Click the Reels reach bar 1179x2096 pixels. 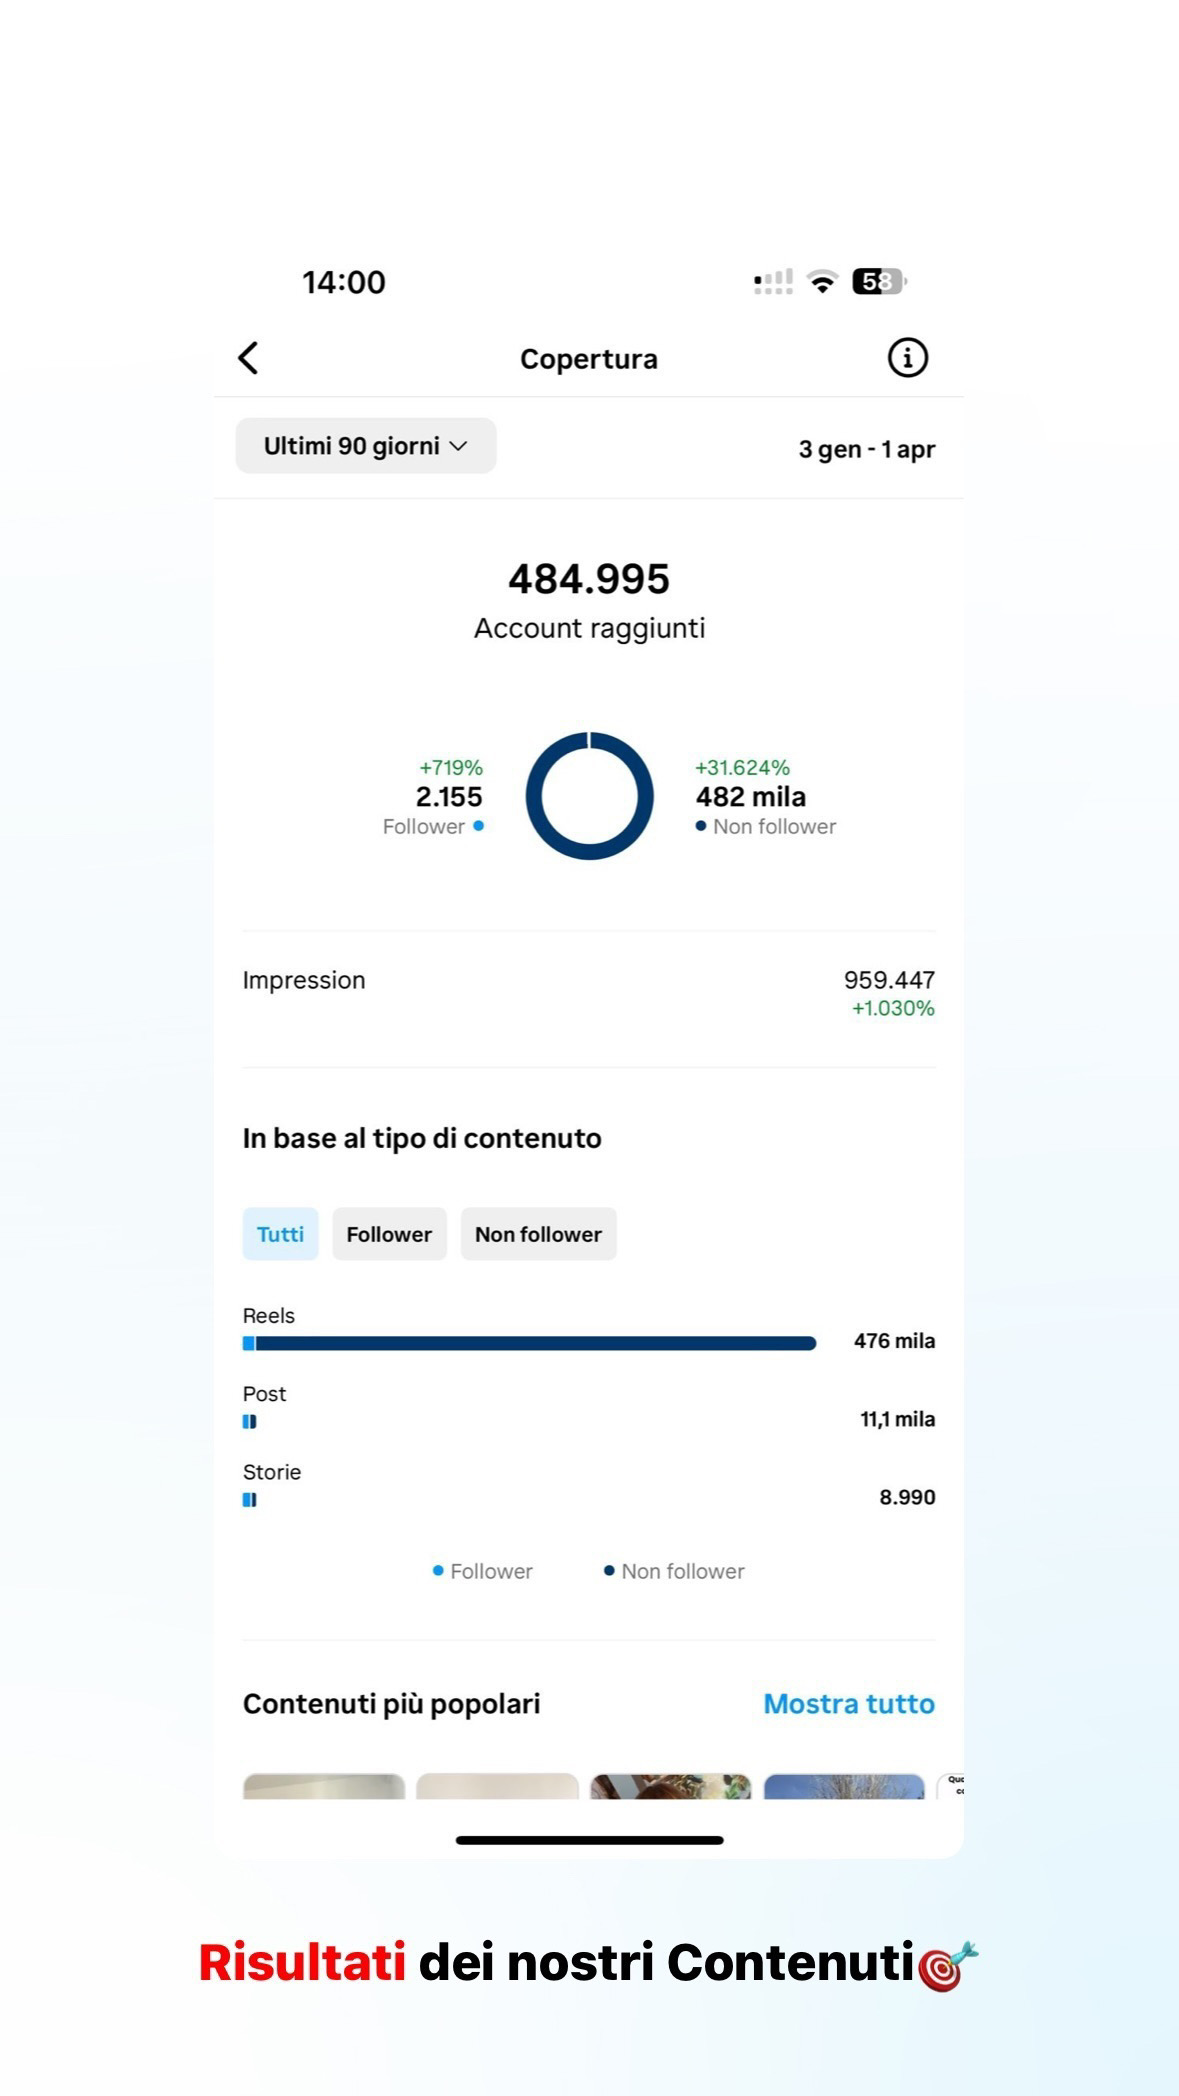point(529,1343)
